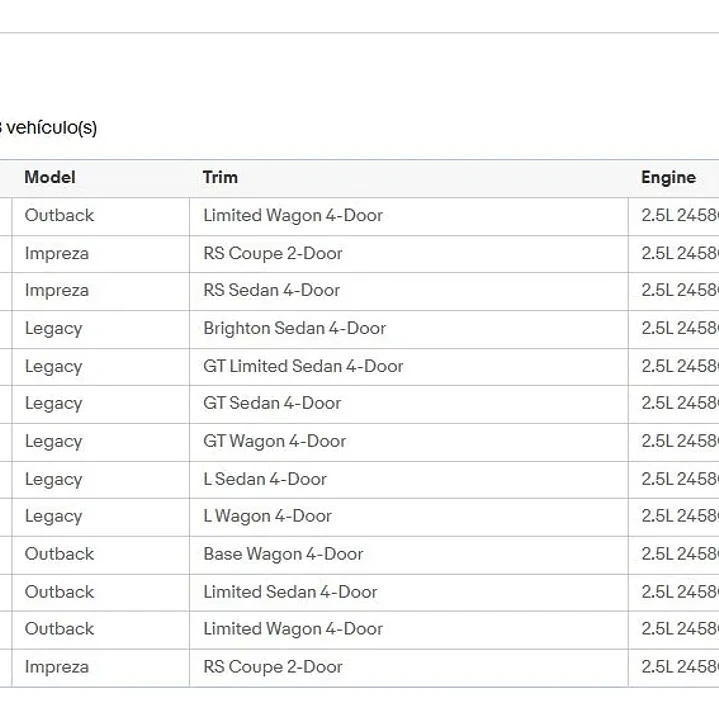719x719 pixels.
Task: Choose the Base Wagon 4-Door trim cell
Action: point(409,554)
